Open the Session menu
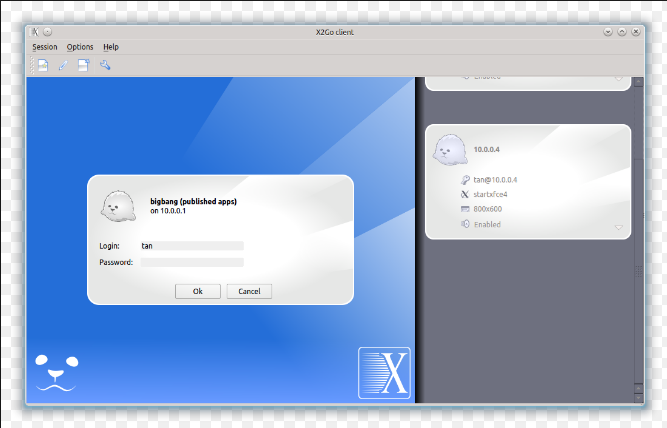The image size is (667, 428). click(x=45, y=47)
